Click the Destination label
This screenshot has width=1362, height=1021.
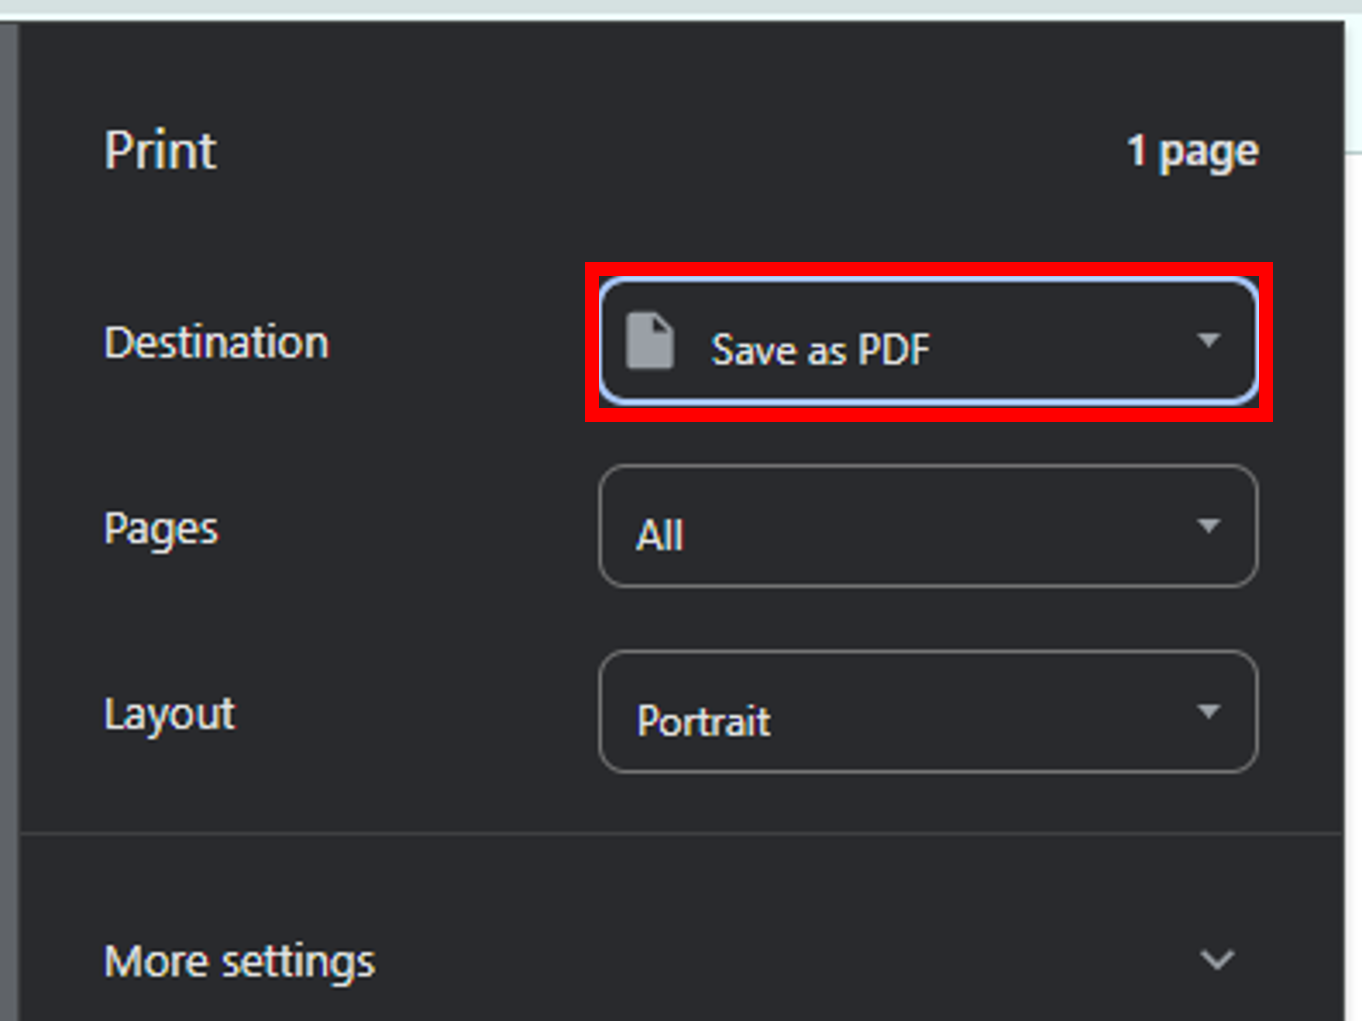tap(216, 343)
